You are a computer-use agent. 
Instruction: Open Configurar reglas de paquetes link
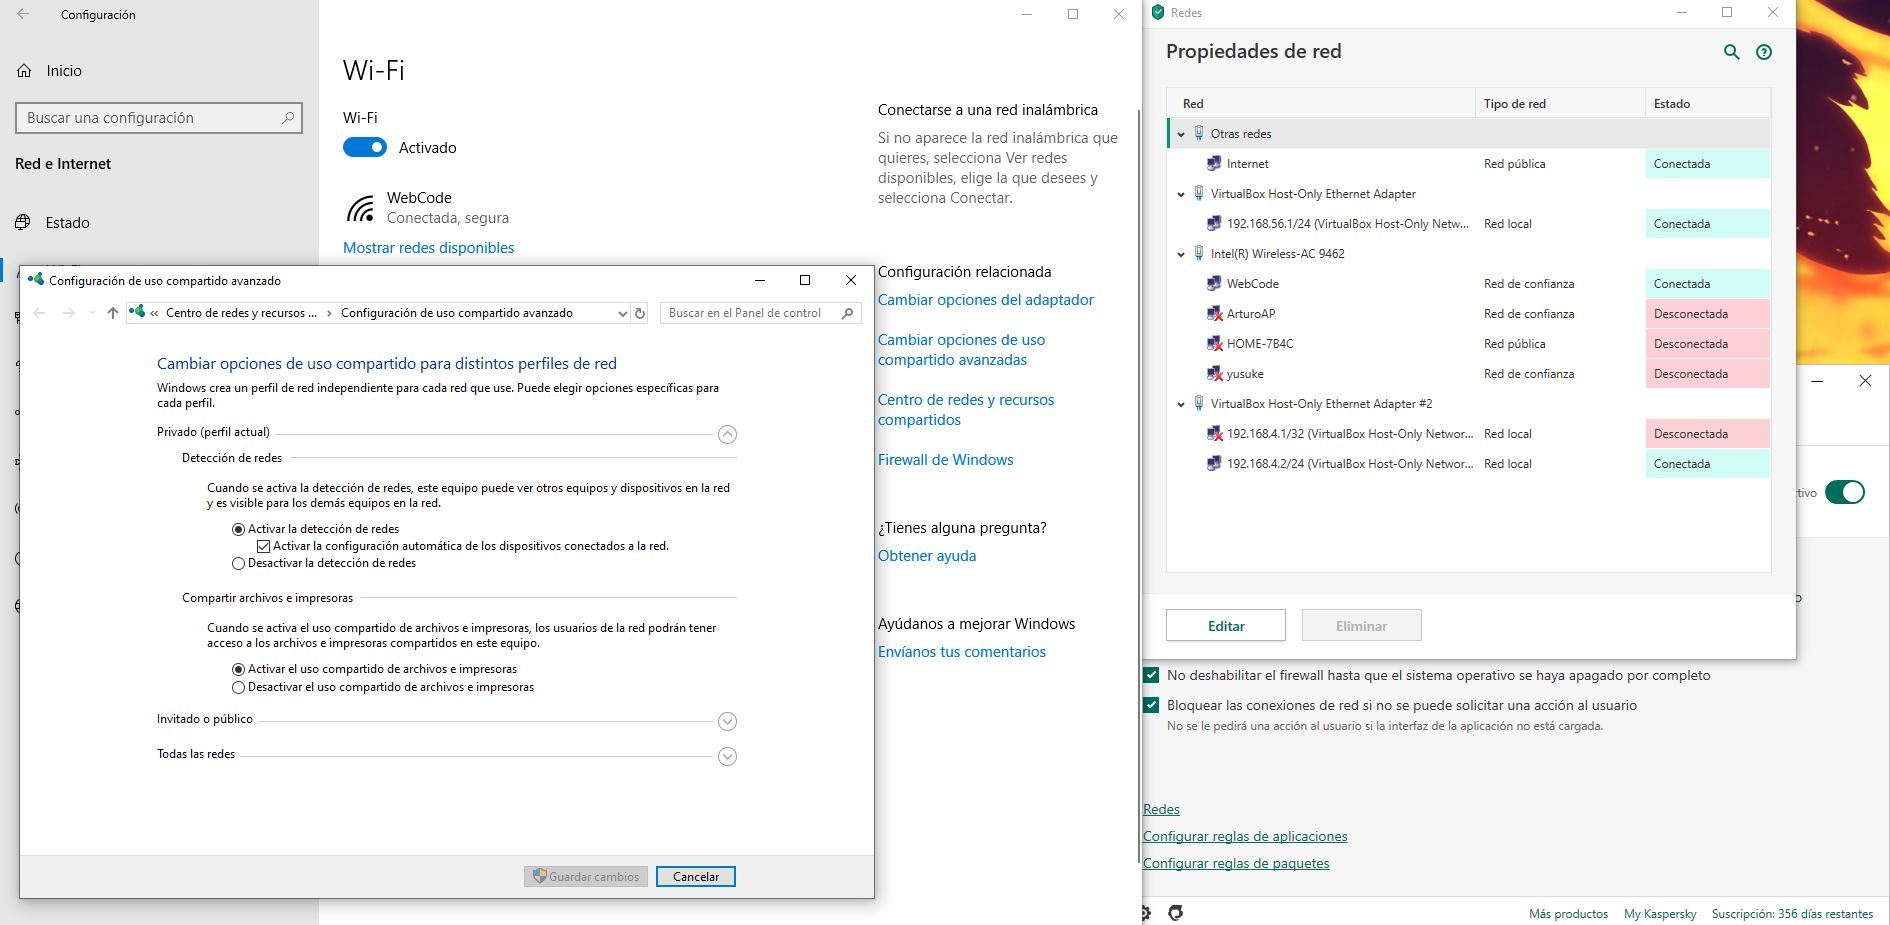[x=1236, y=863]
